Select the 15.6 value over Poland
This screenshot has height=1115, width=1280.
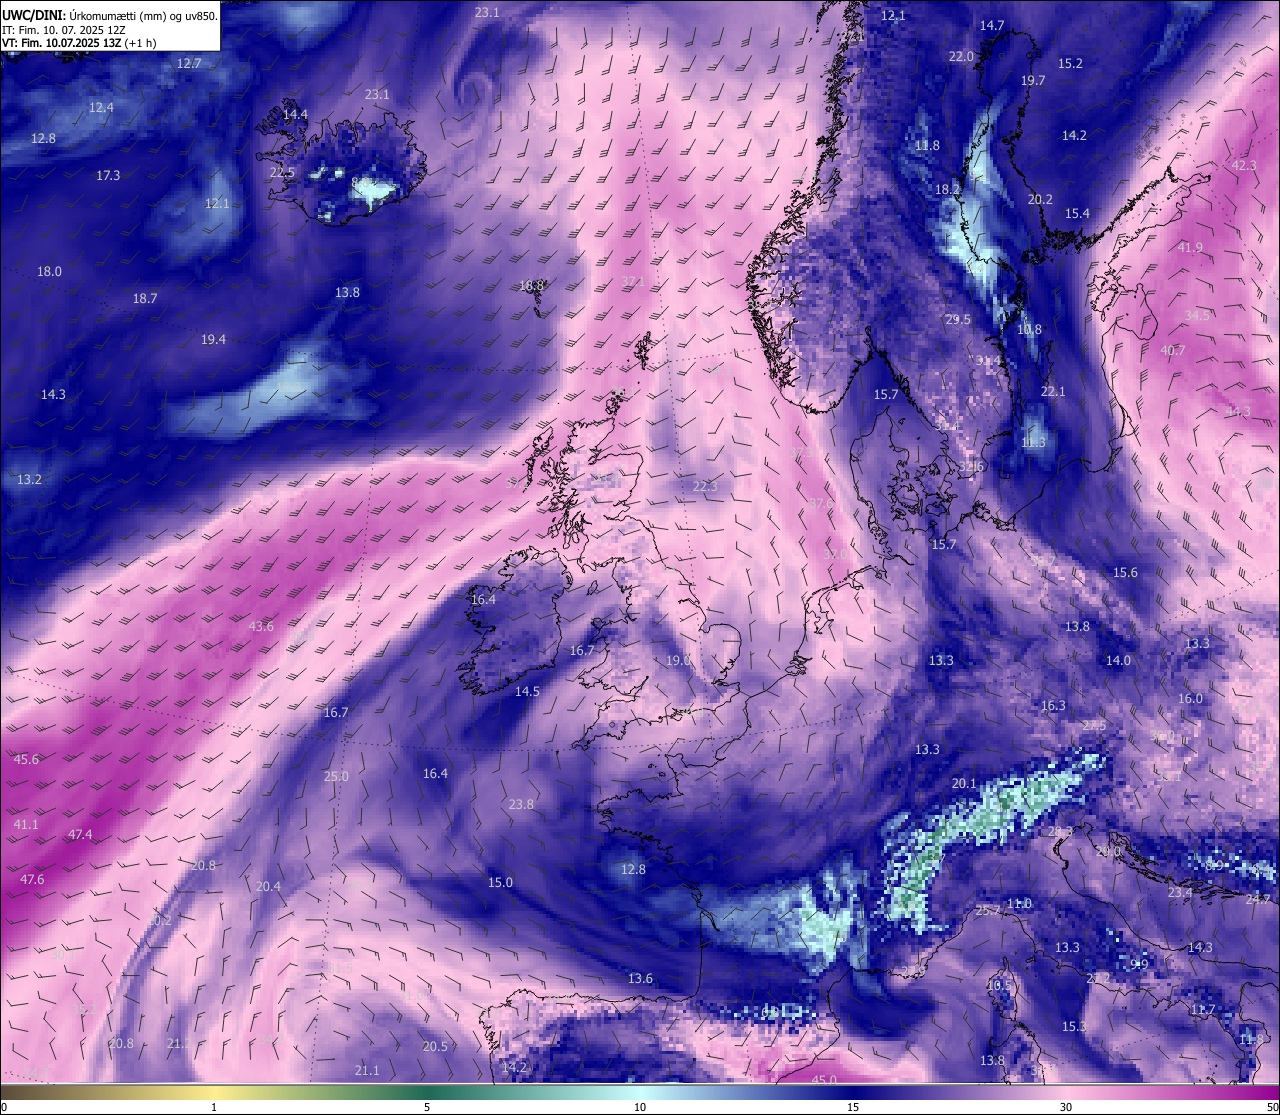[x=1125, y=572]
